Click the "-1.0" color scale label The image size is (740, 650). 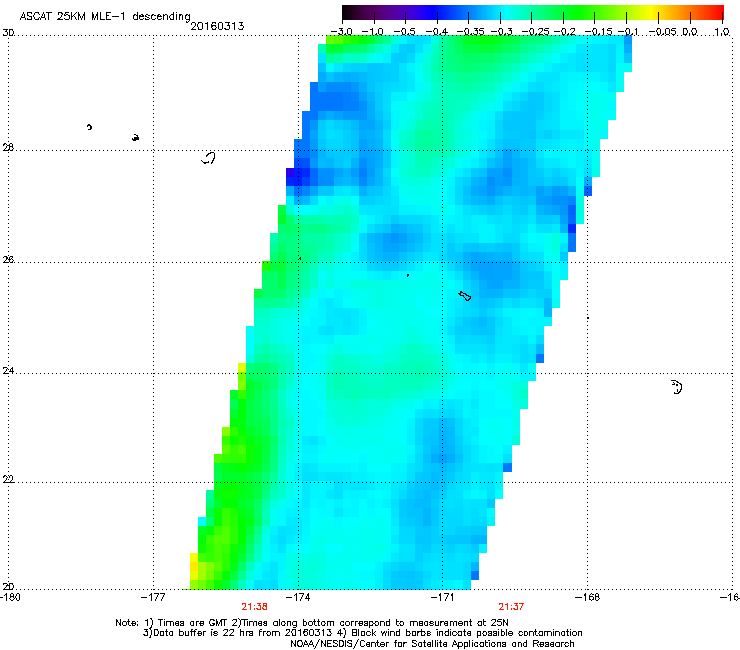pyautogui.click(x=373, y=32)
